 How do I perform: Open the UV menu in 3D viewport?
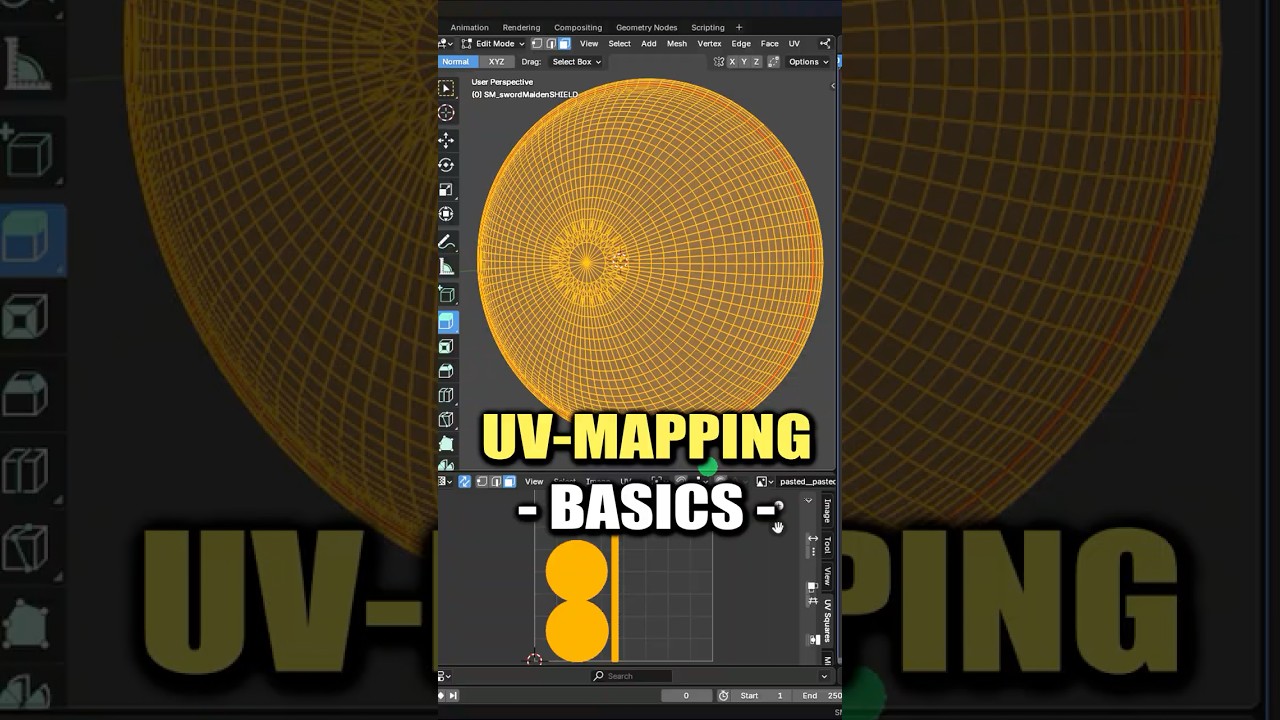(794, 44)
